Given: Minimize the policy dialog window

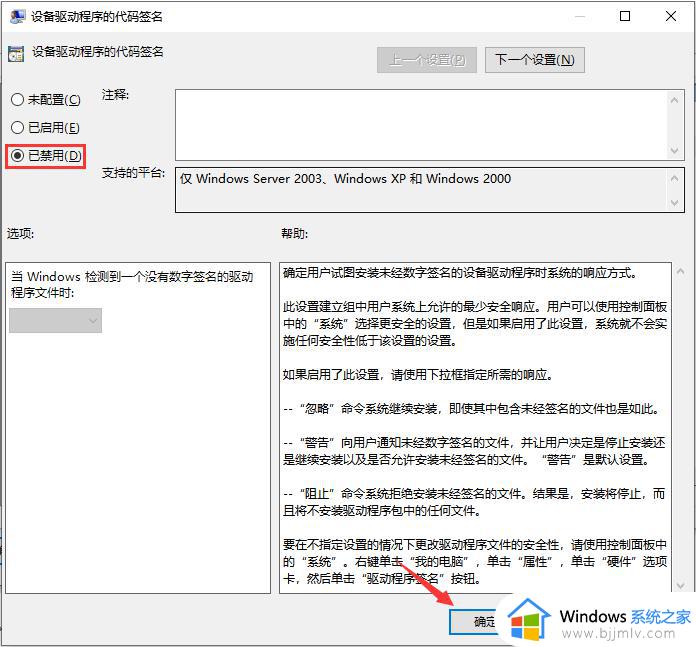Looking at the screenshot, I should point(580,16).
